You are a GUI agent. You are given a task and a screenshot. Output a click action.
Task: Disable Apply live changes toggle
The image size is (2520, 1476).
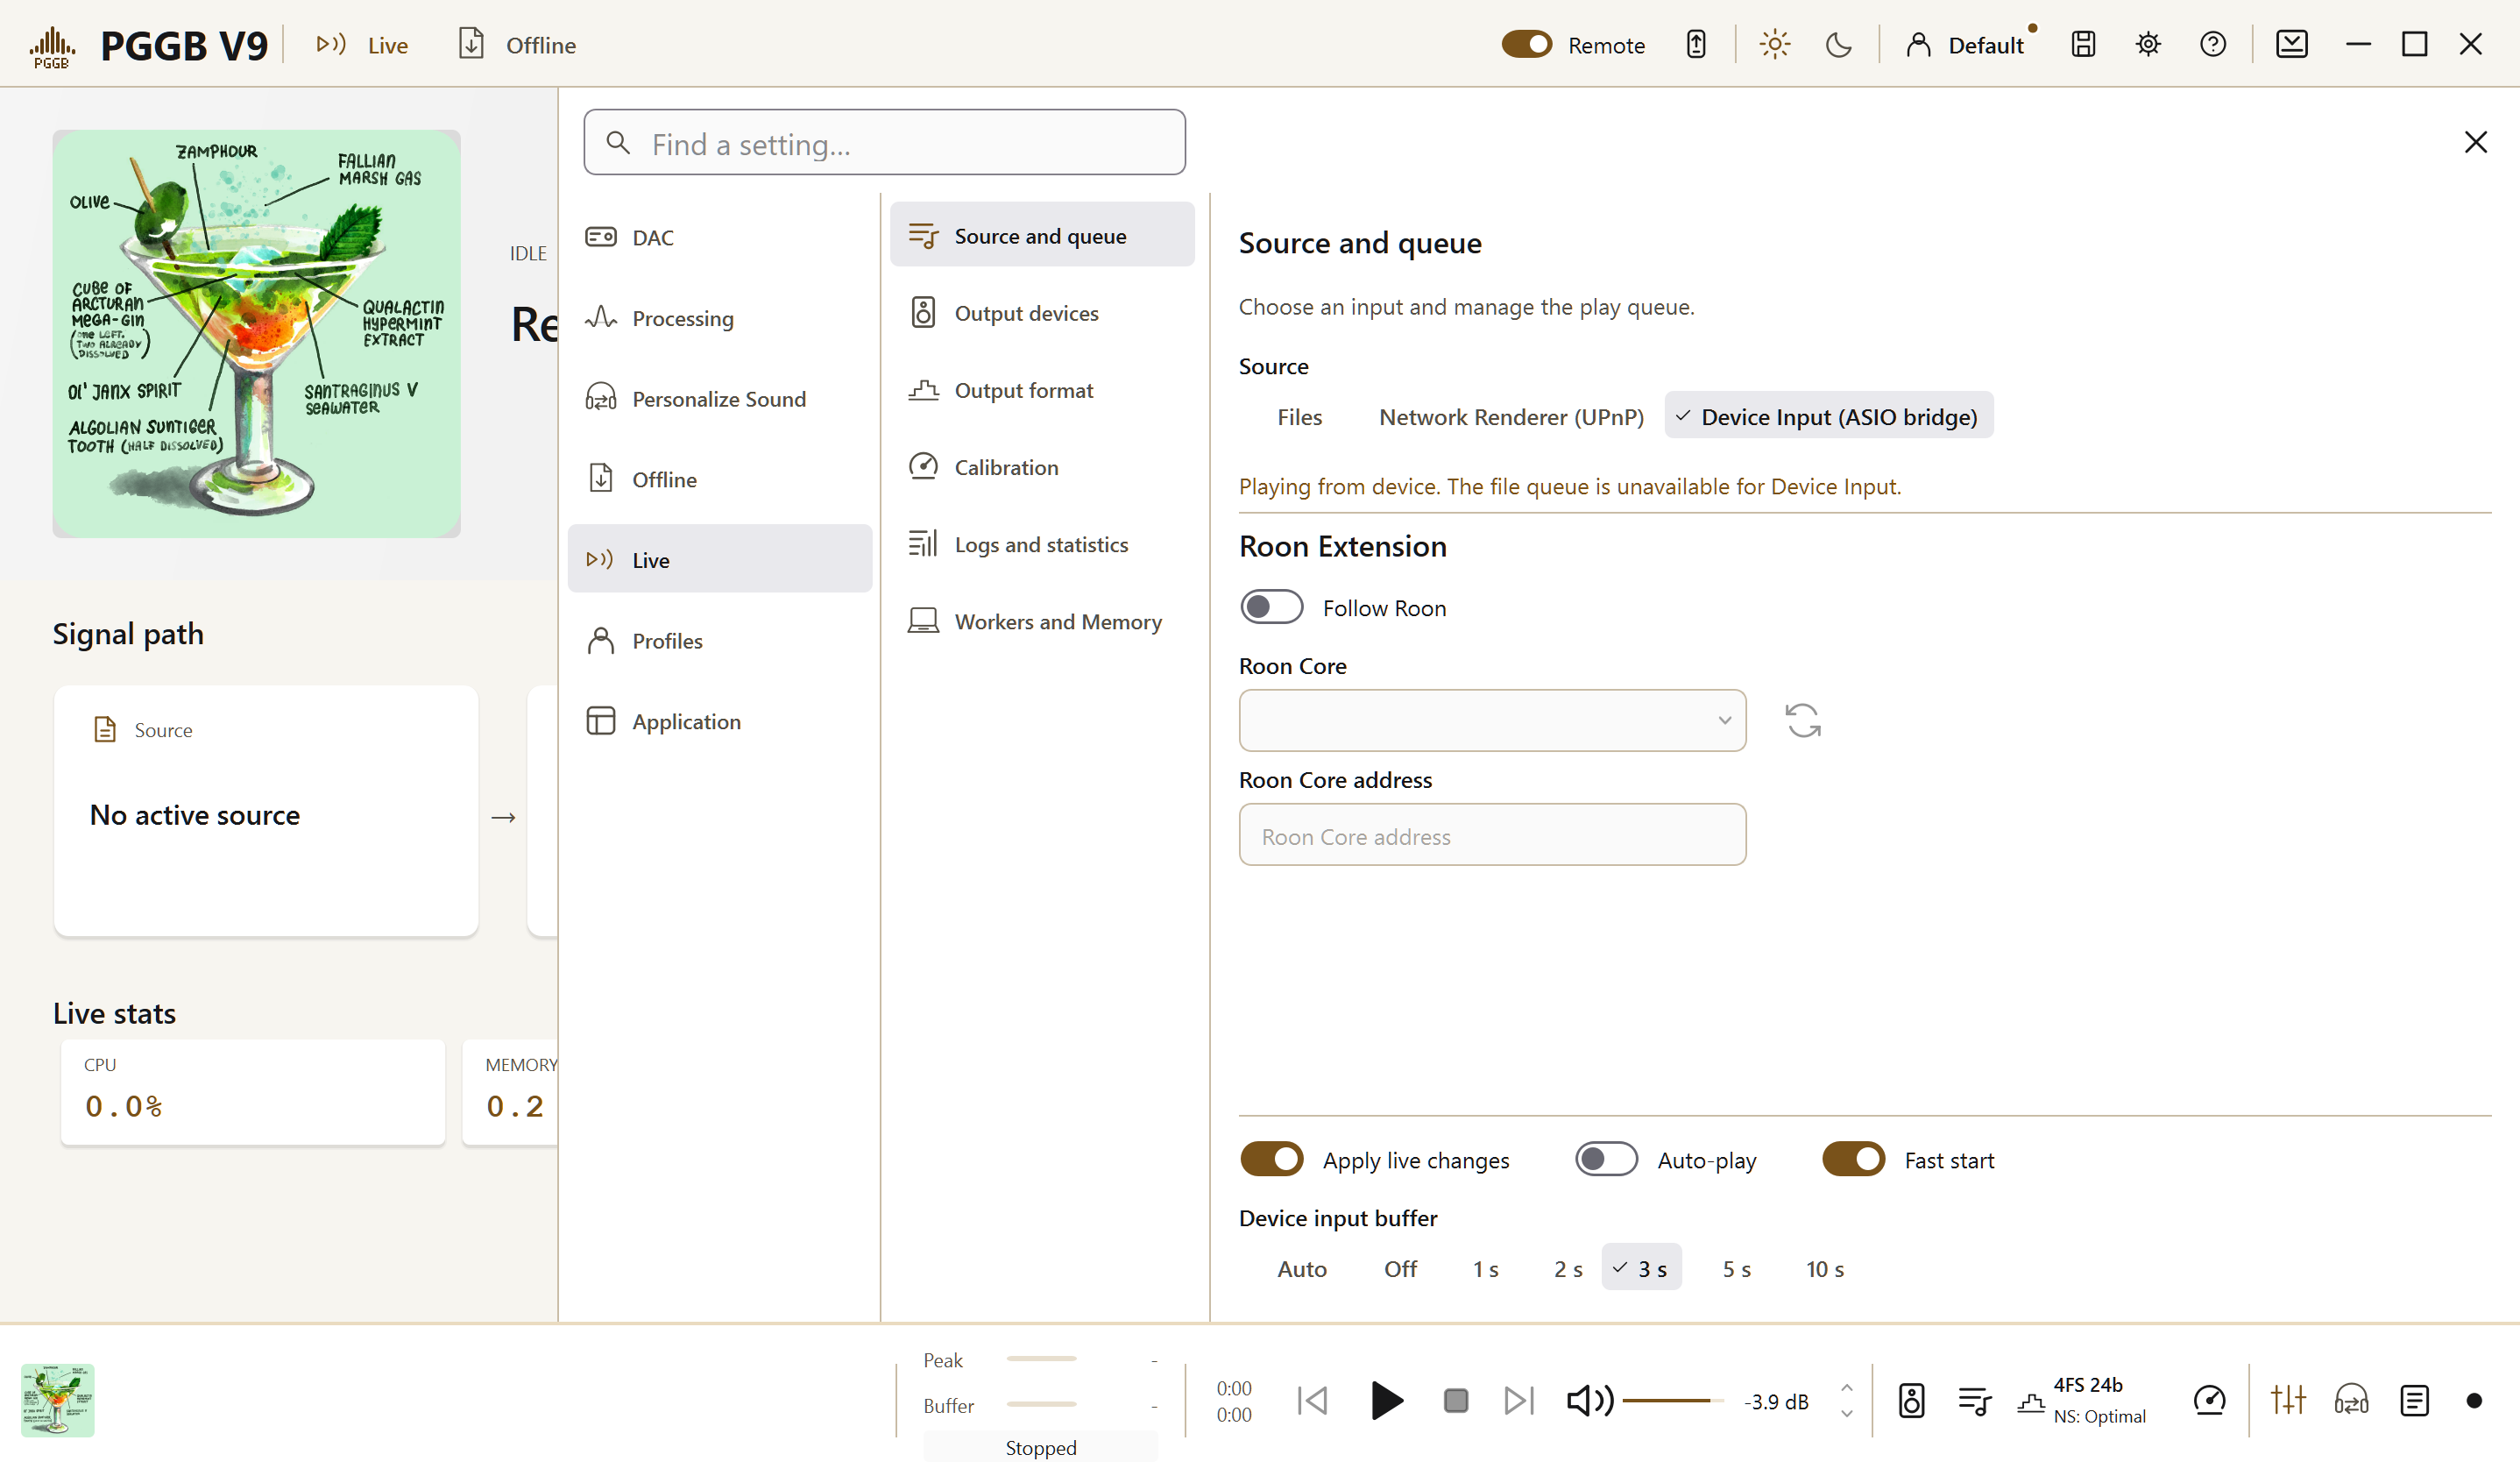(1271, 1159)
